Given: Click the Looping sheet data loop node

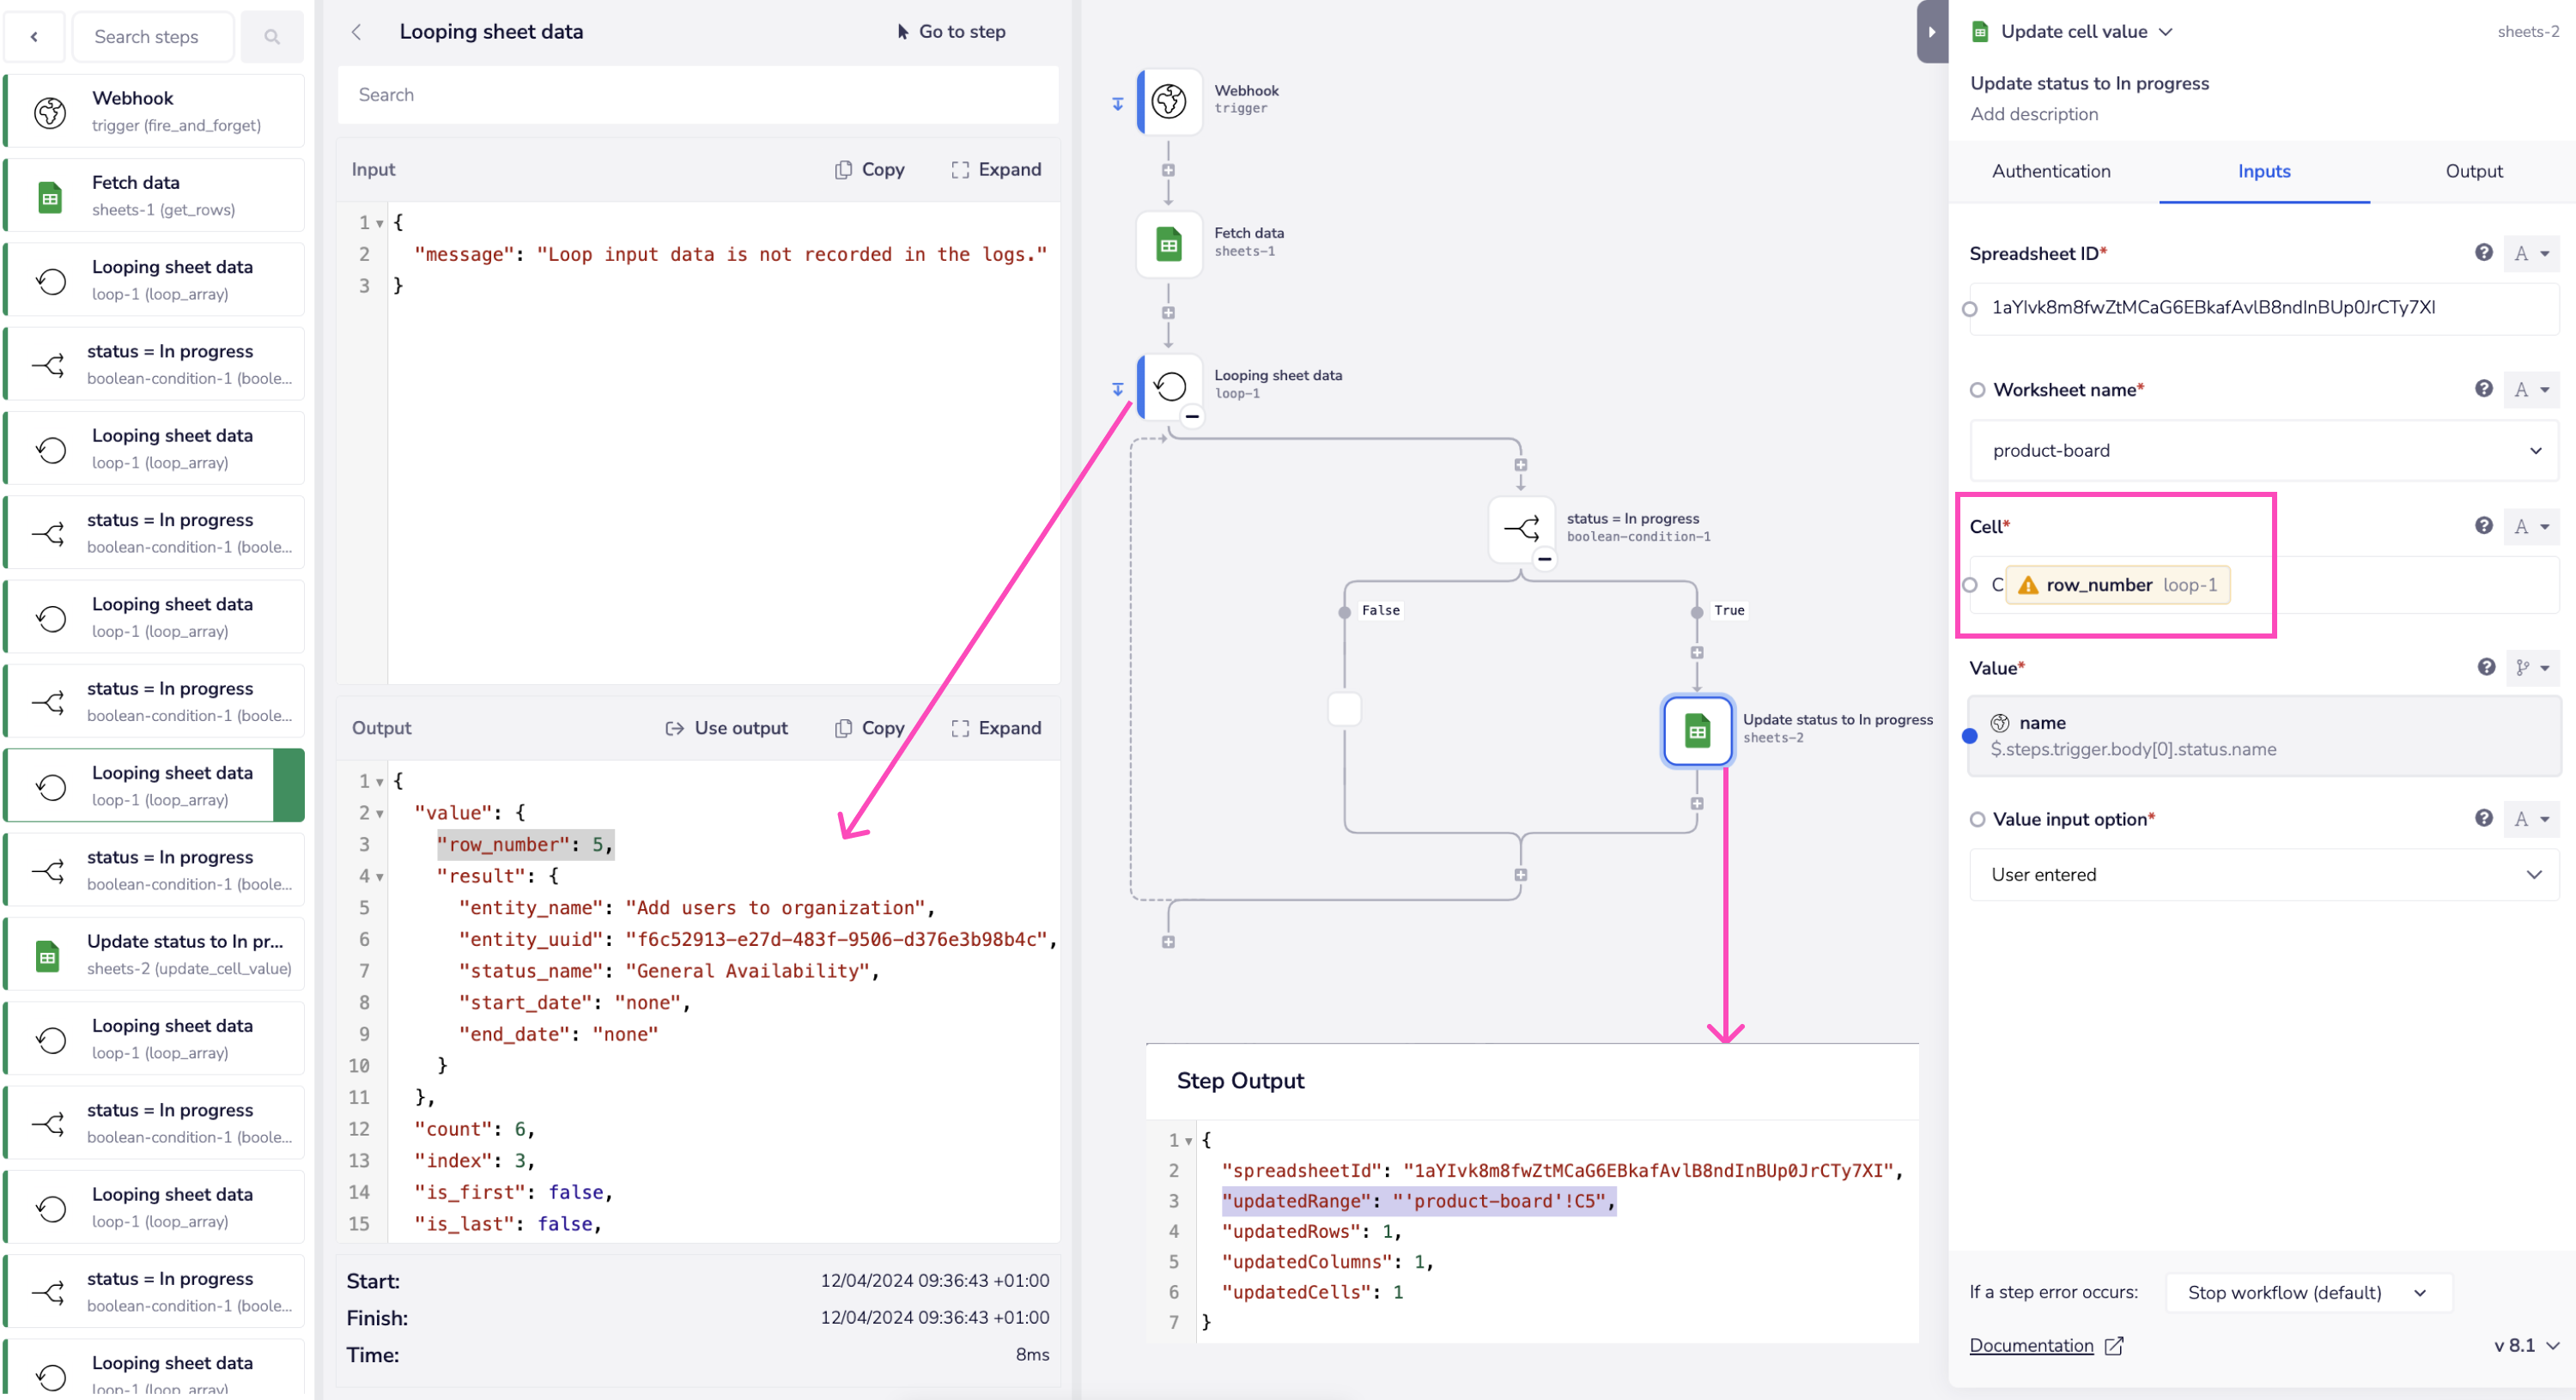Looking at the screenshot, I should coord(1169,386).
